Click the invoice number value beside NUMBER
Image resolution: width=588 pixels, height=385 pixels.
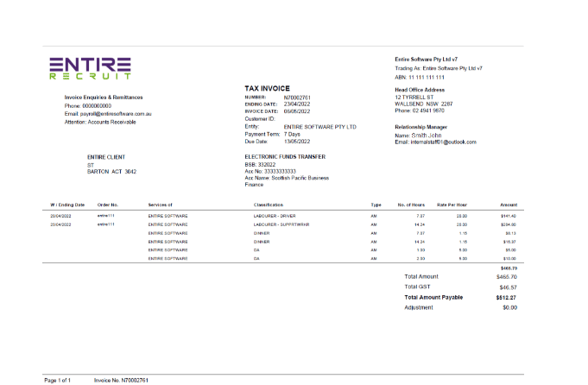(x=297, y=97)
